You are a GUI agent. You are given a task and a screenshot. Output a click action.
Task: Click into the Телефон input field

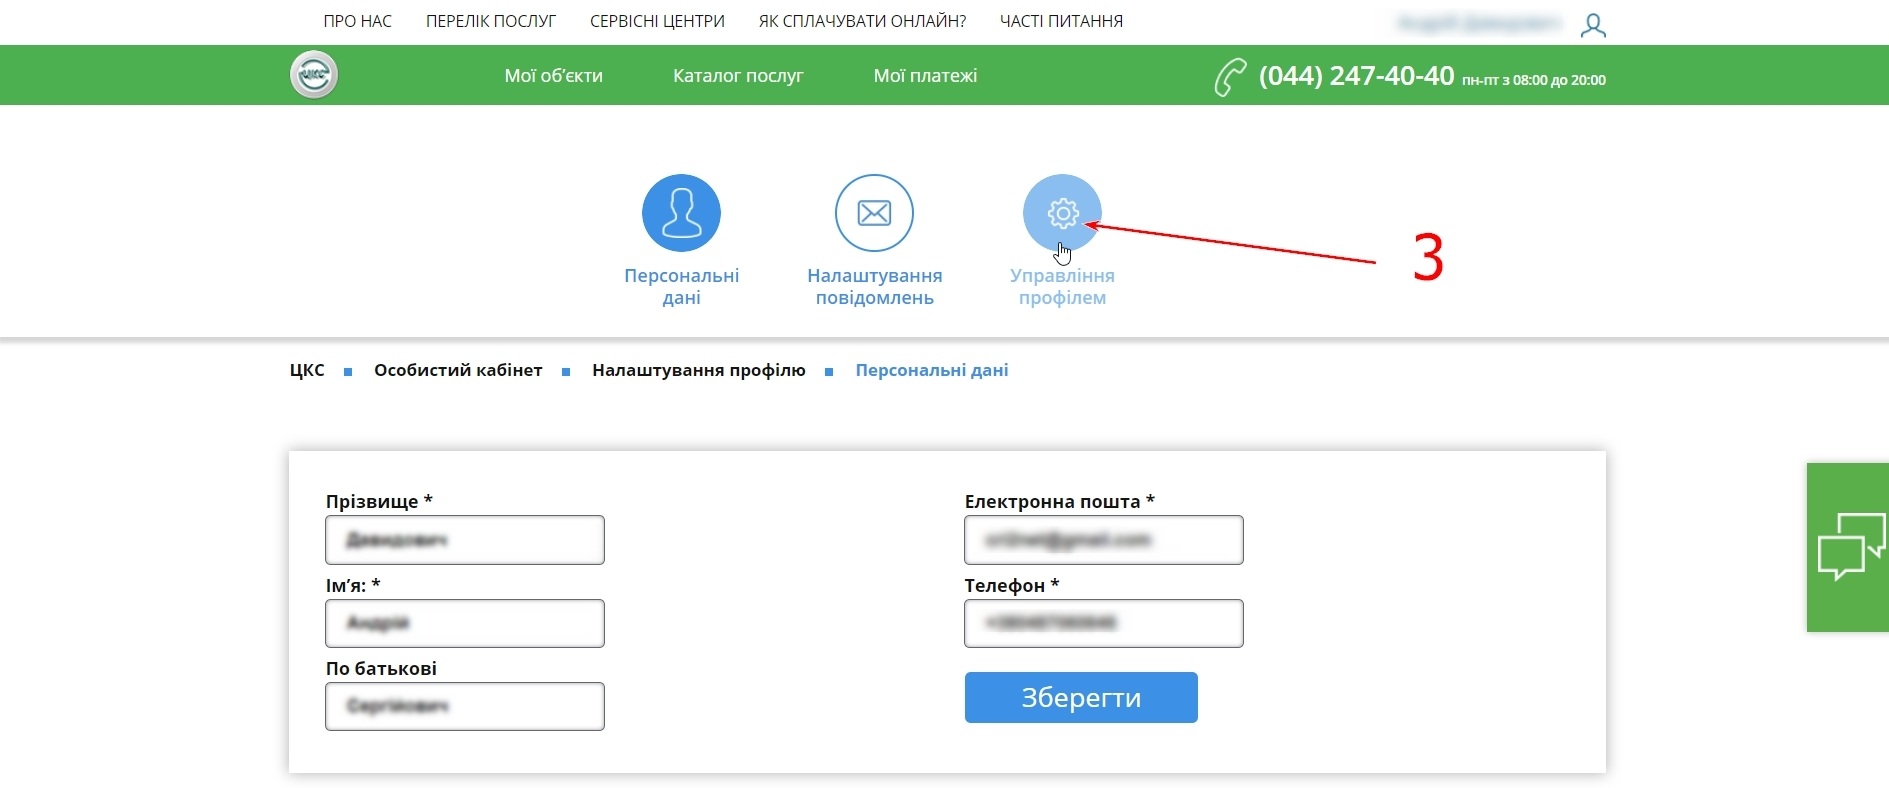[1103, 623]
